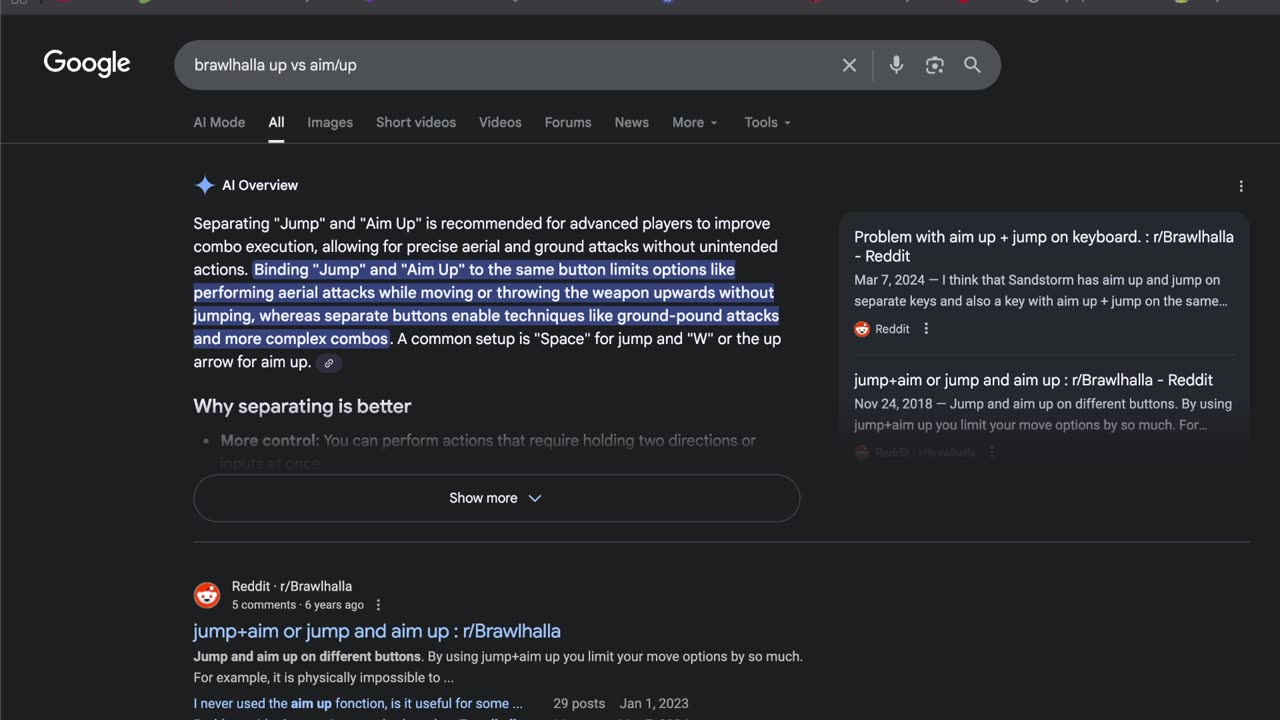
Task: Open AI Overview three-dot options menu
Action: click(1241, 186)
